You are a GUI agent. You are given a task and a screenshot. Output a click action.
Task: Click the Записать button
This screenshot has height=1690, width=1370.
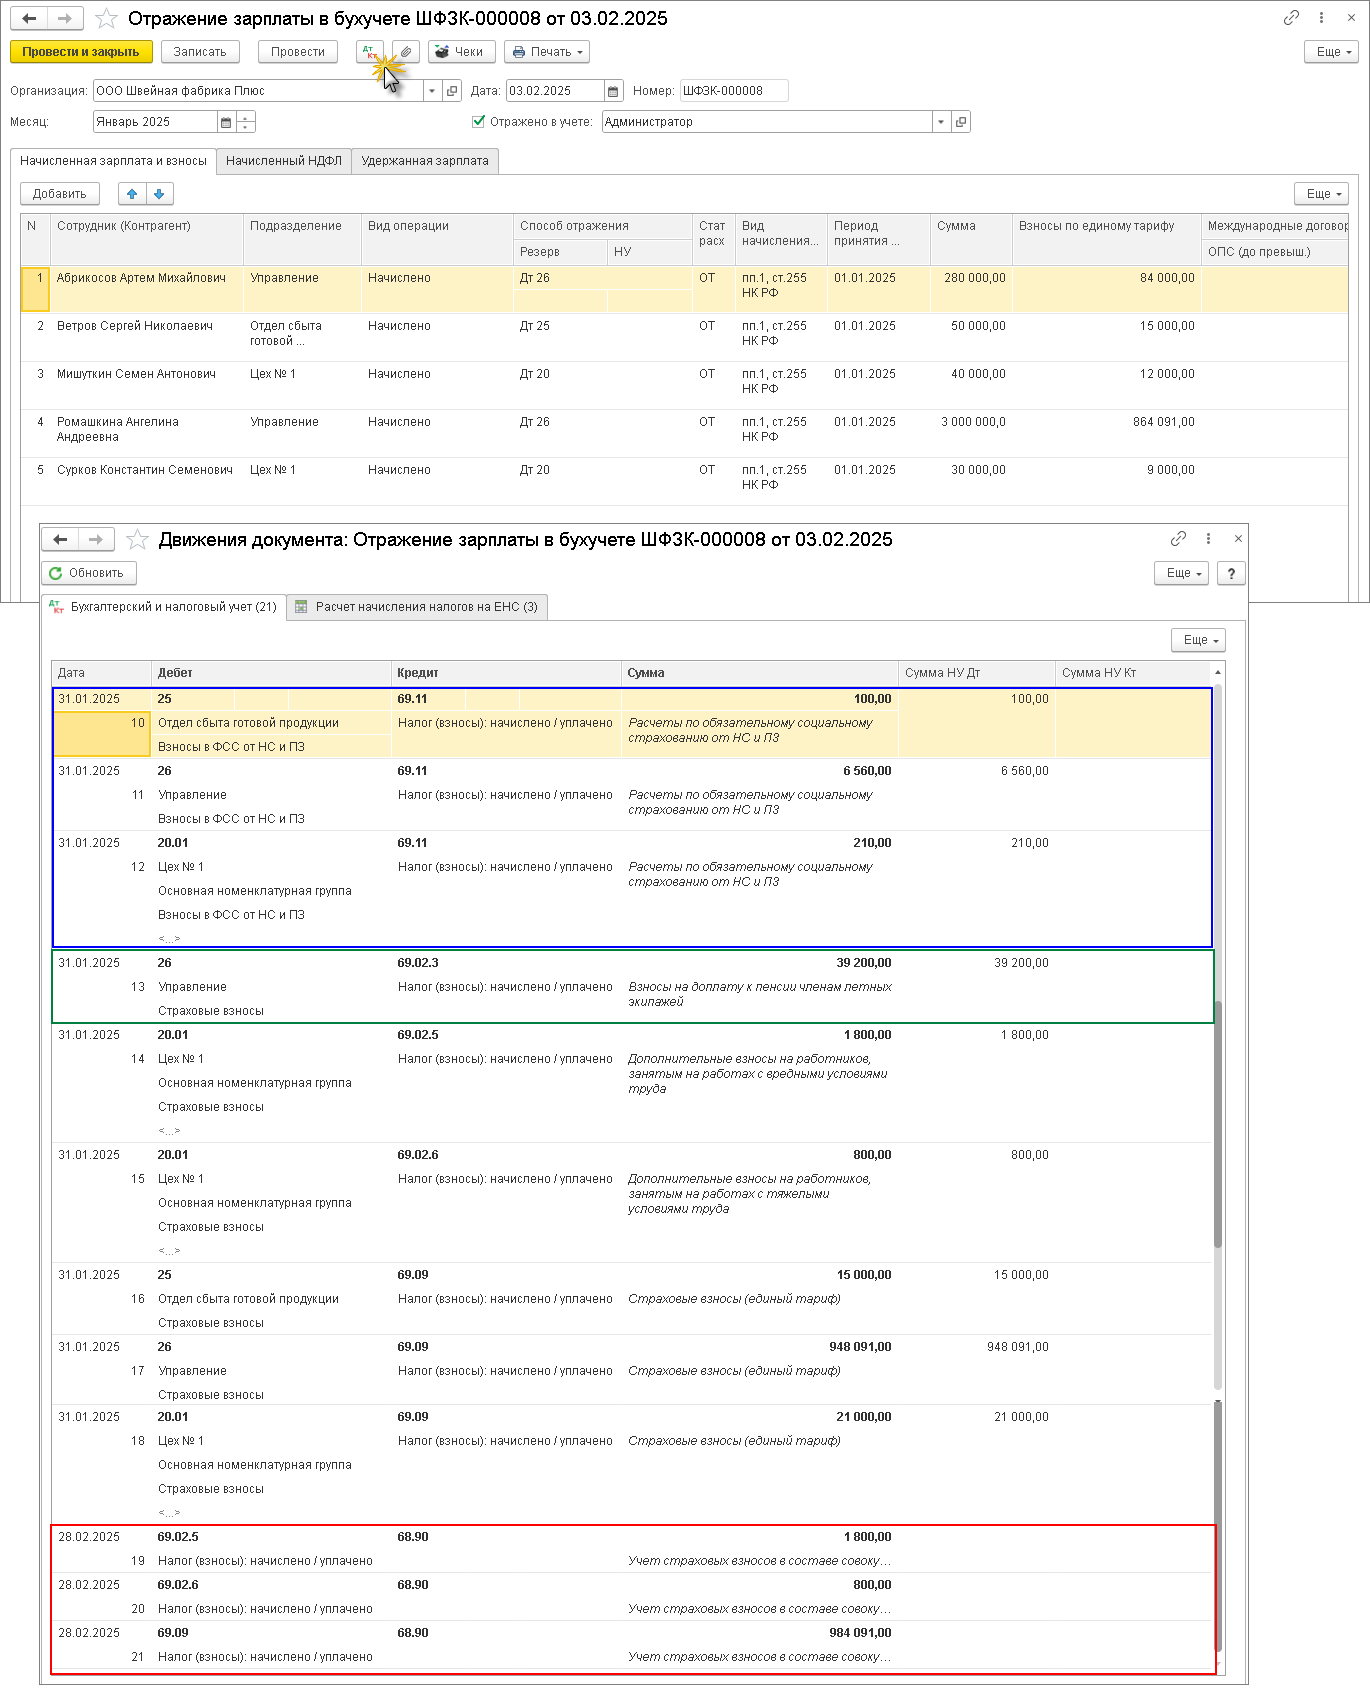[200, 52]
